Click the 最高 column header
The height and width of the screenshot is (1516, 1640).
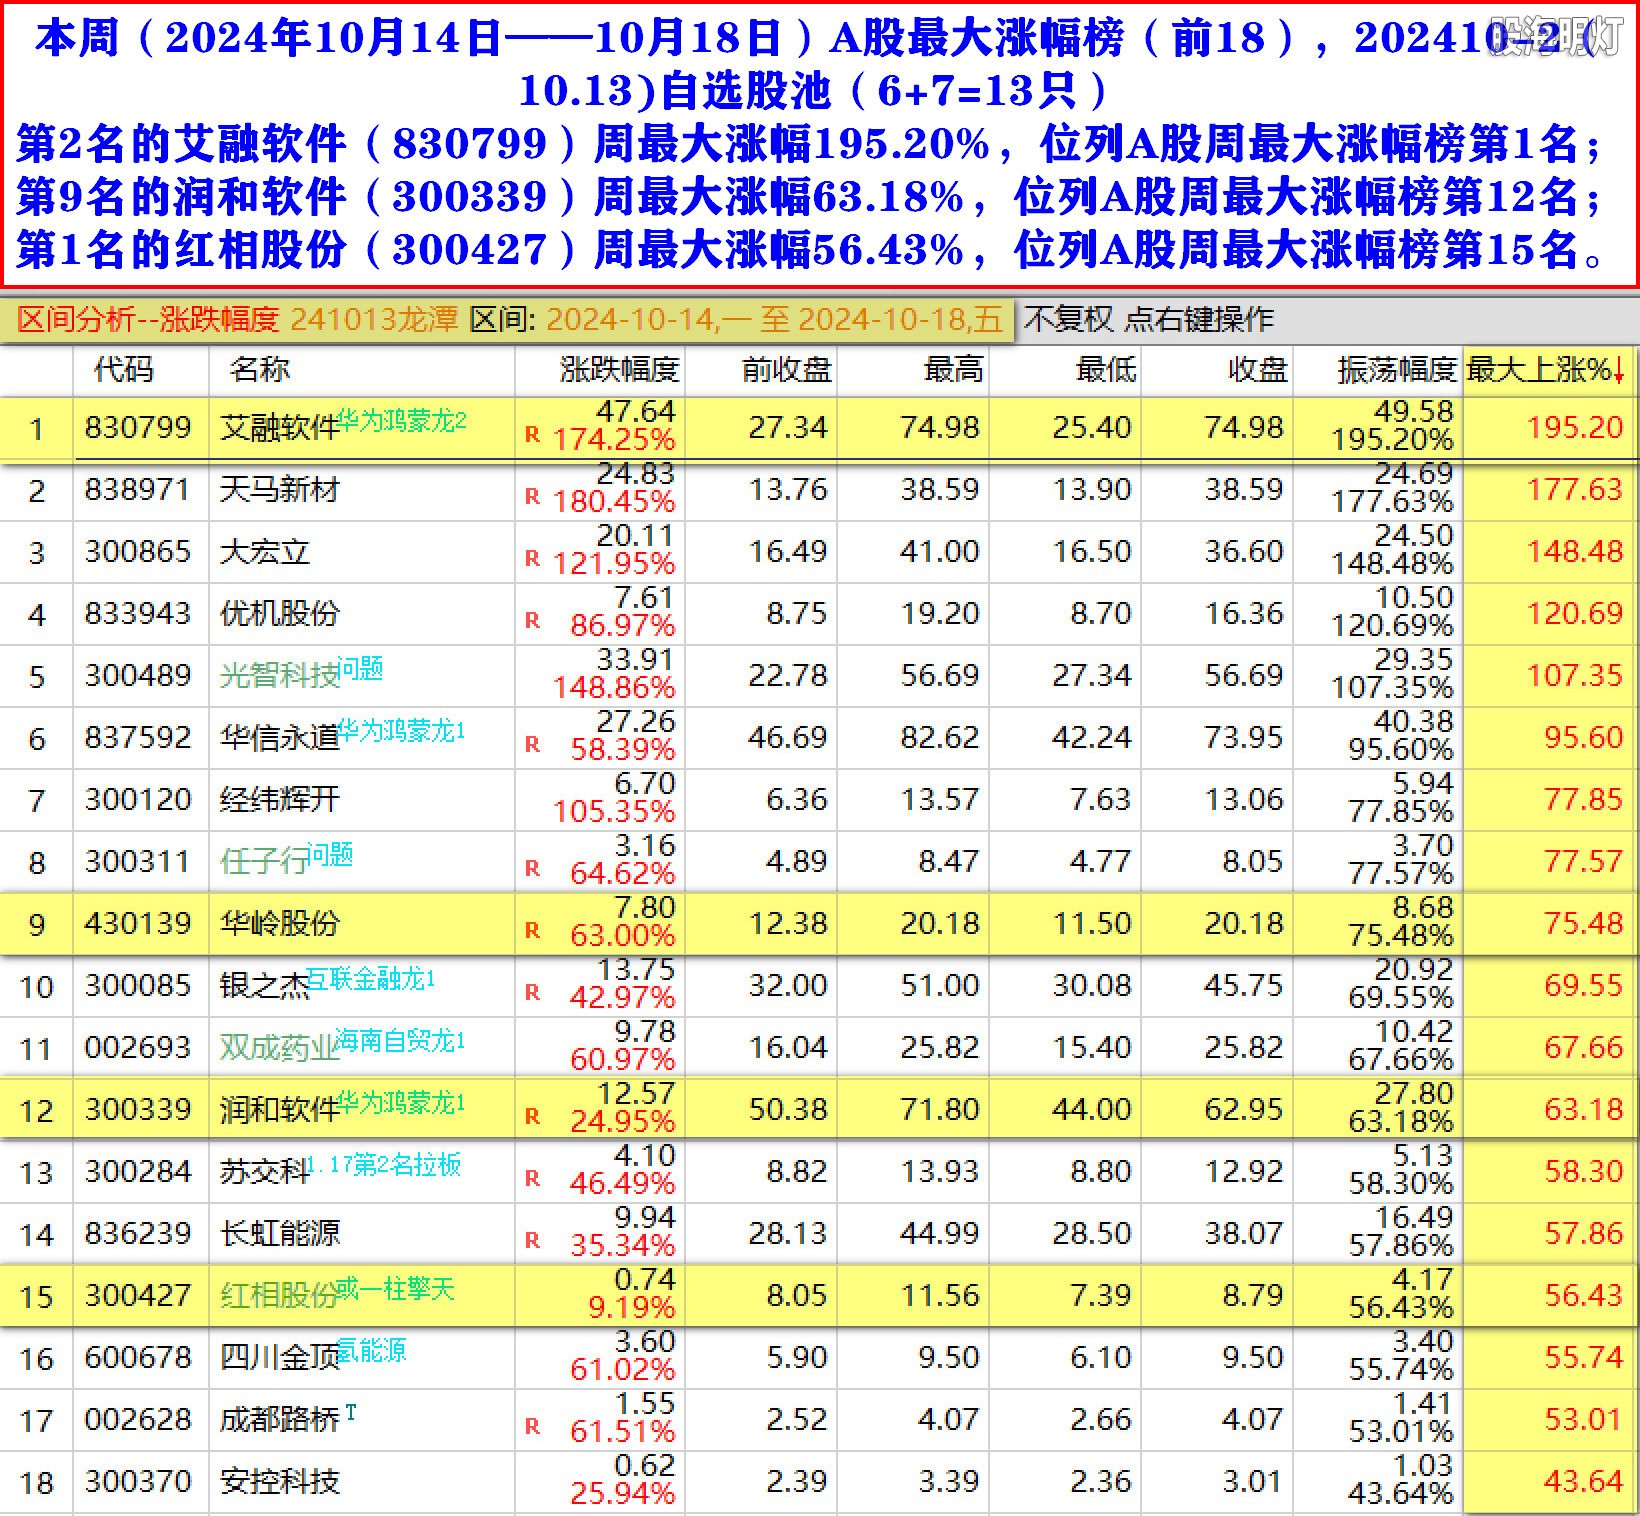(x=953, y=370)
